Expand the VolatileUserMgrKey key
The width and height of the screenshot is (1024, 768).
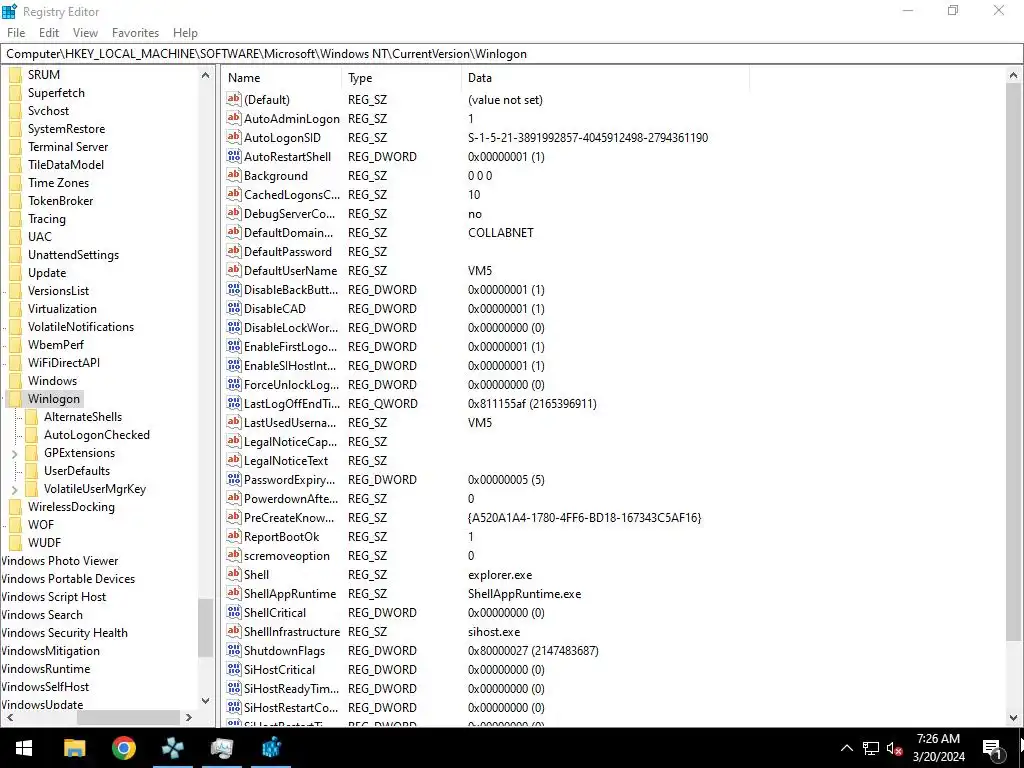[x=14, y=489]
